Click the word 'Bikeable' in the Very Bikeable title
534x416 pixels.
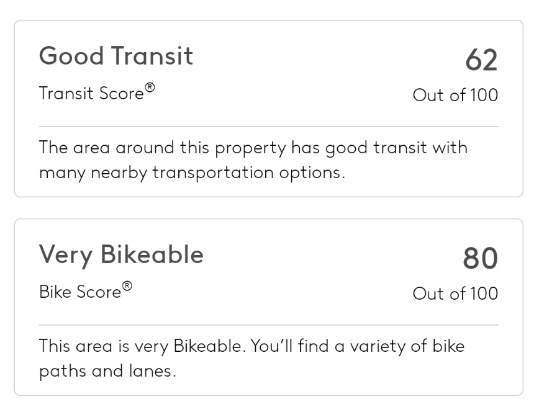(152, 254)
